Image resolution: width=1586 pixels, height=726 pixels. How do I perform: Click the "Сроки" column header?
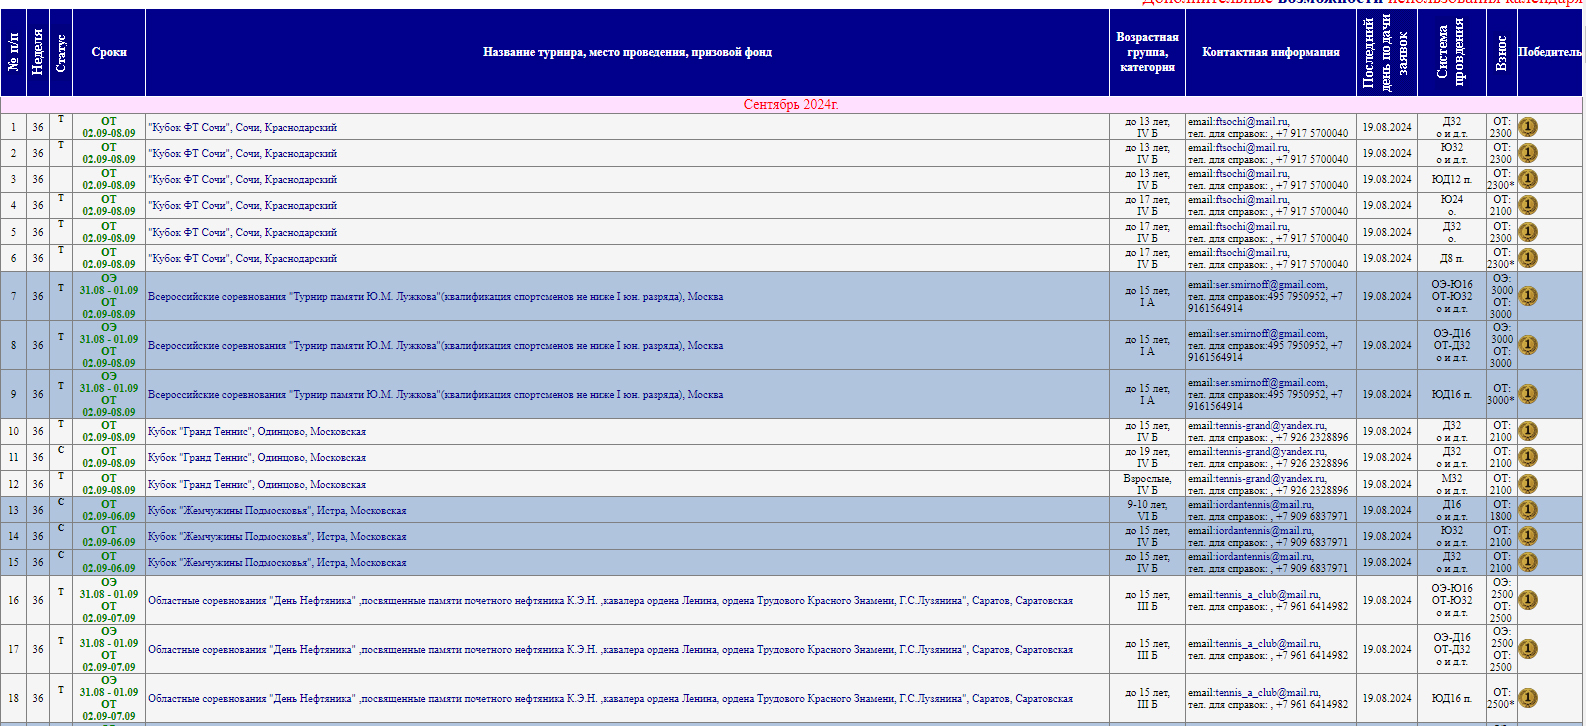[109, 52]
